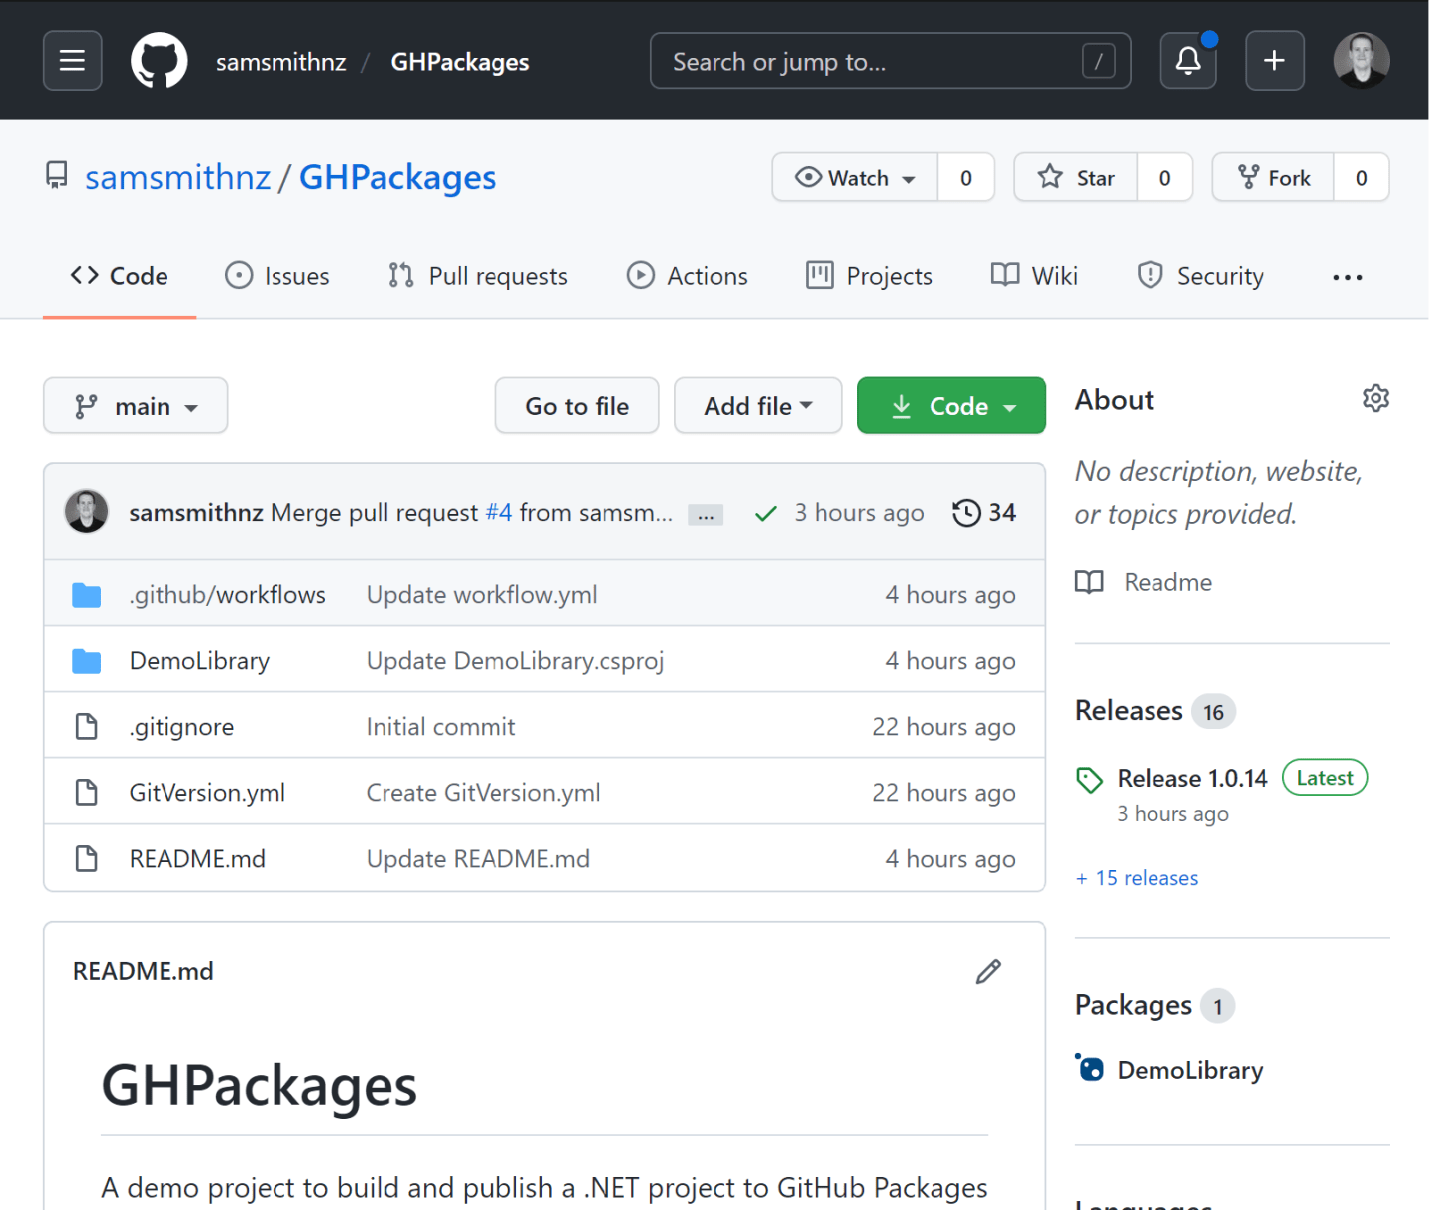
Task: Open About settings gear
Action: 1376,398
